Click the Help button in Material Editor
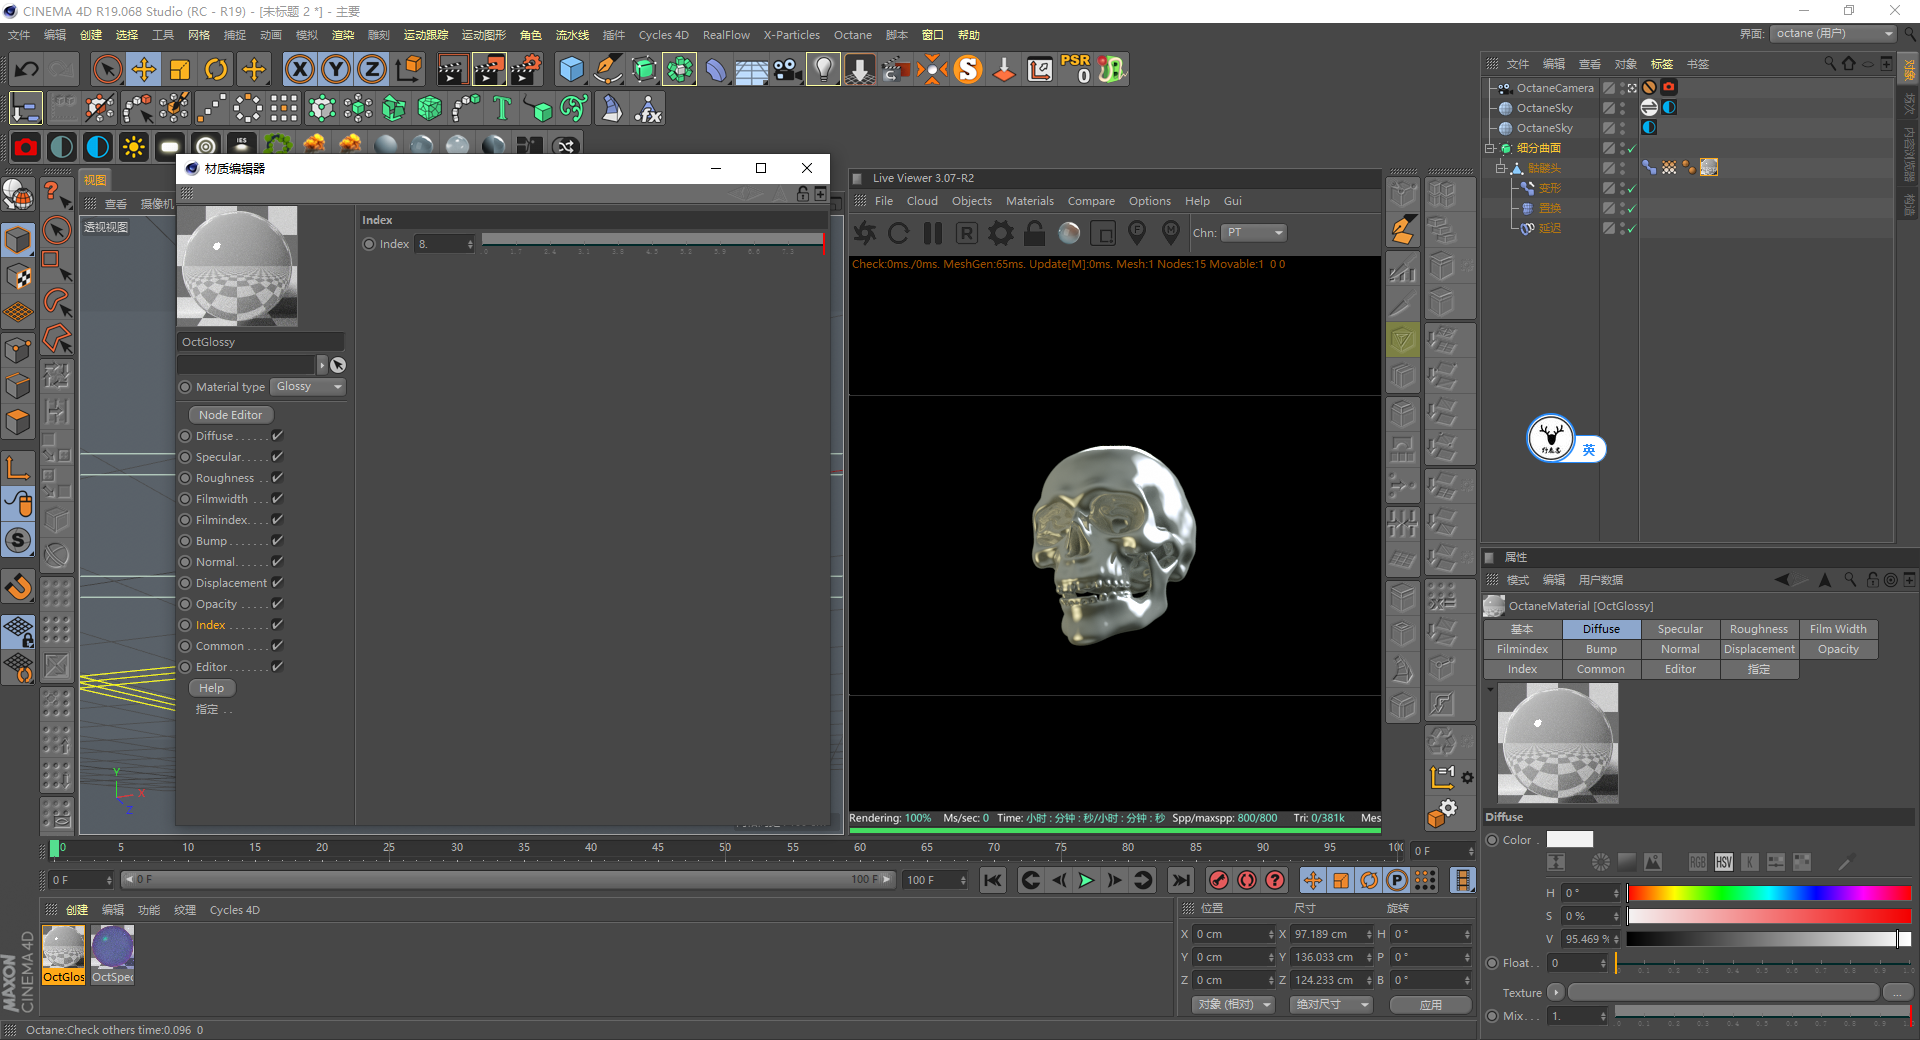1920x1040 pixels. coord(212,688)
